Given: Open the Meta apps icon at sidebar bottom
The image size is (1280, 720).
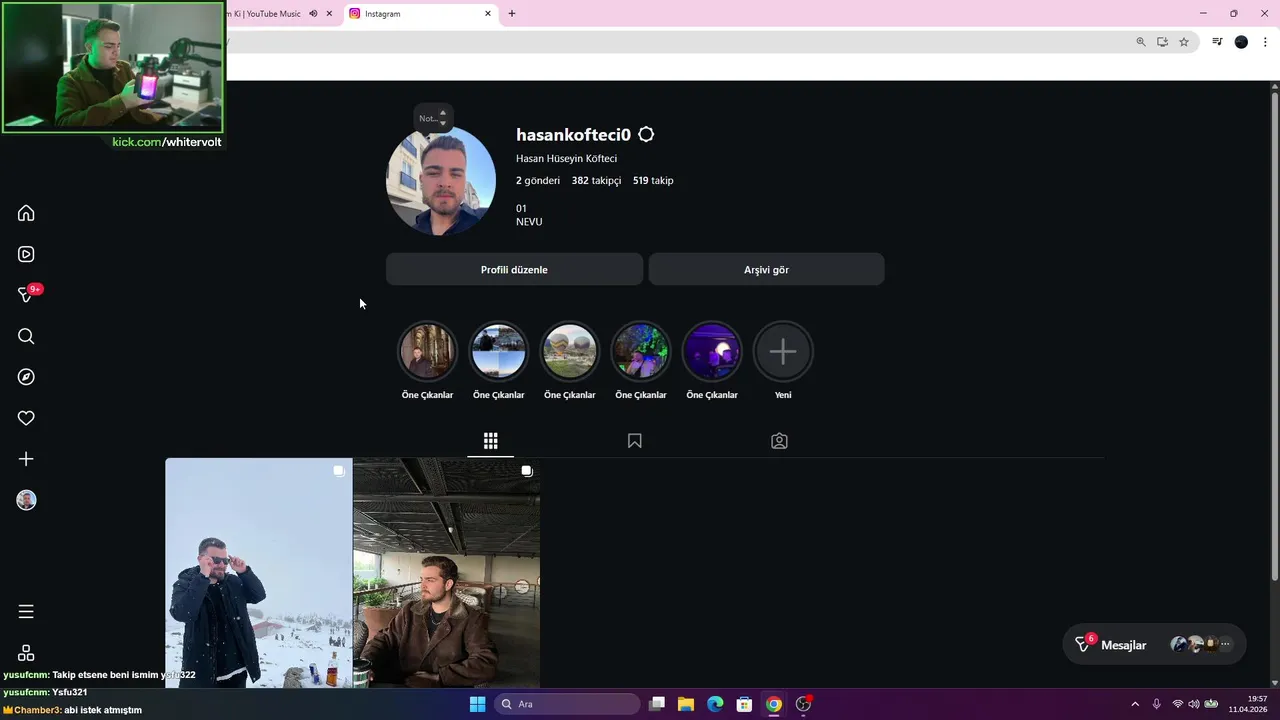Looking at the screenshot, I should click(26, 652).
